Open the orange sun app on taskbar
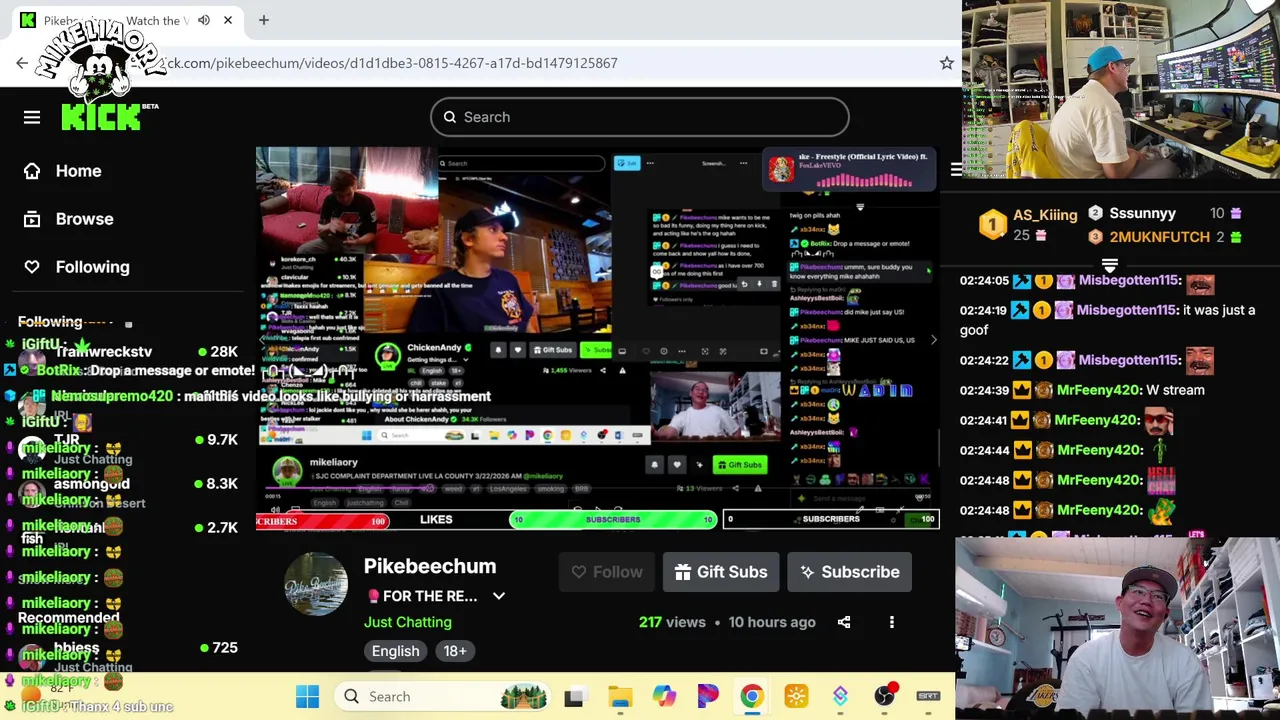The image size is (1280, 720). click(x=796, y=696)
